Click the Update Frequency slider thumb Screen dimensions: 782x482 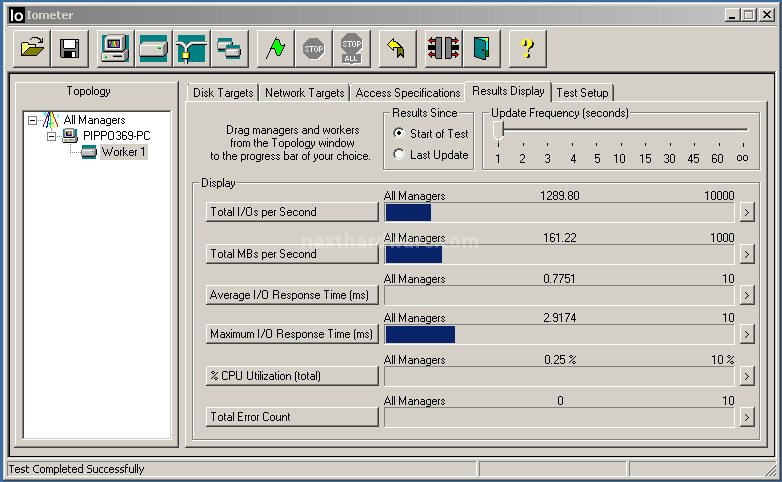(498, 132)
